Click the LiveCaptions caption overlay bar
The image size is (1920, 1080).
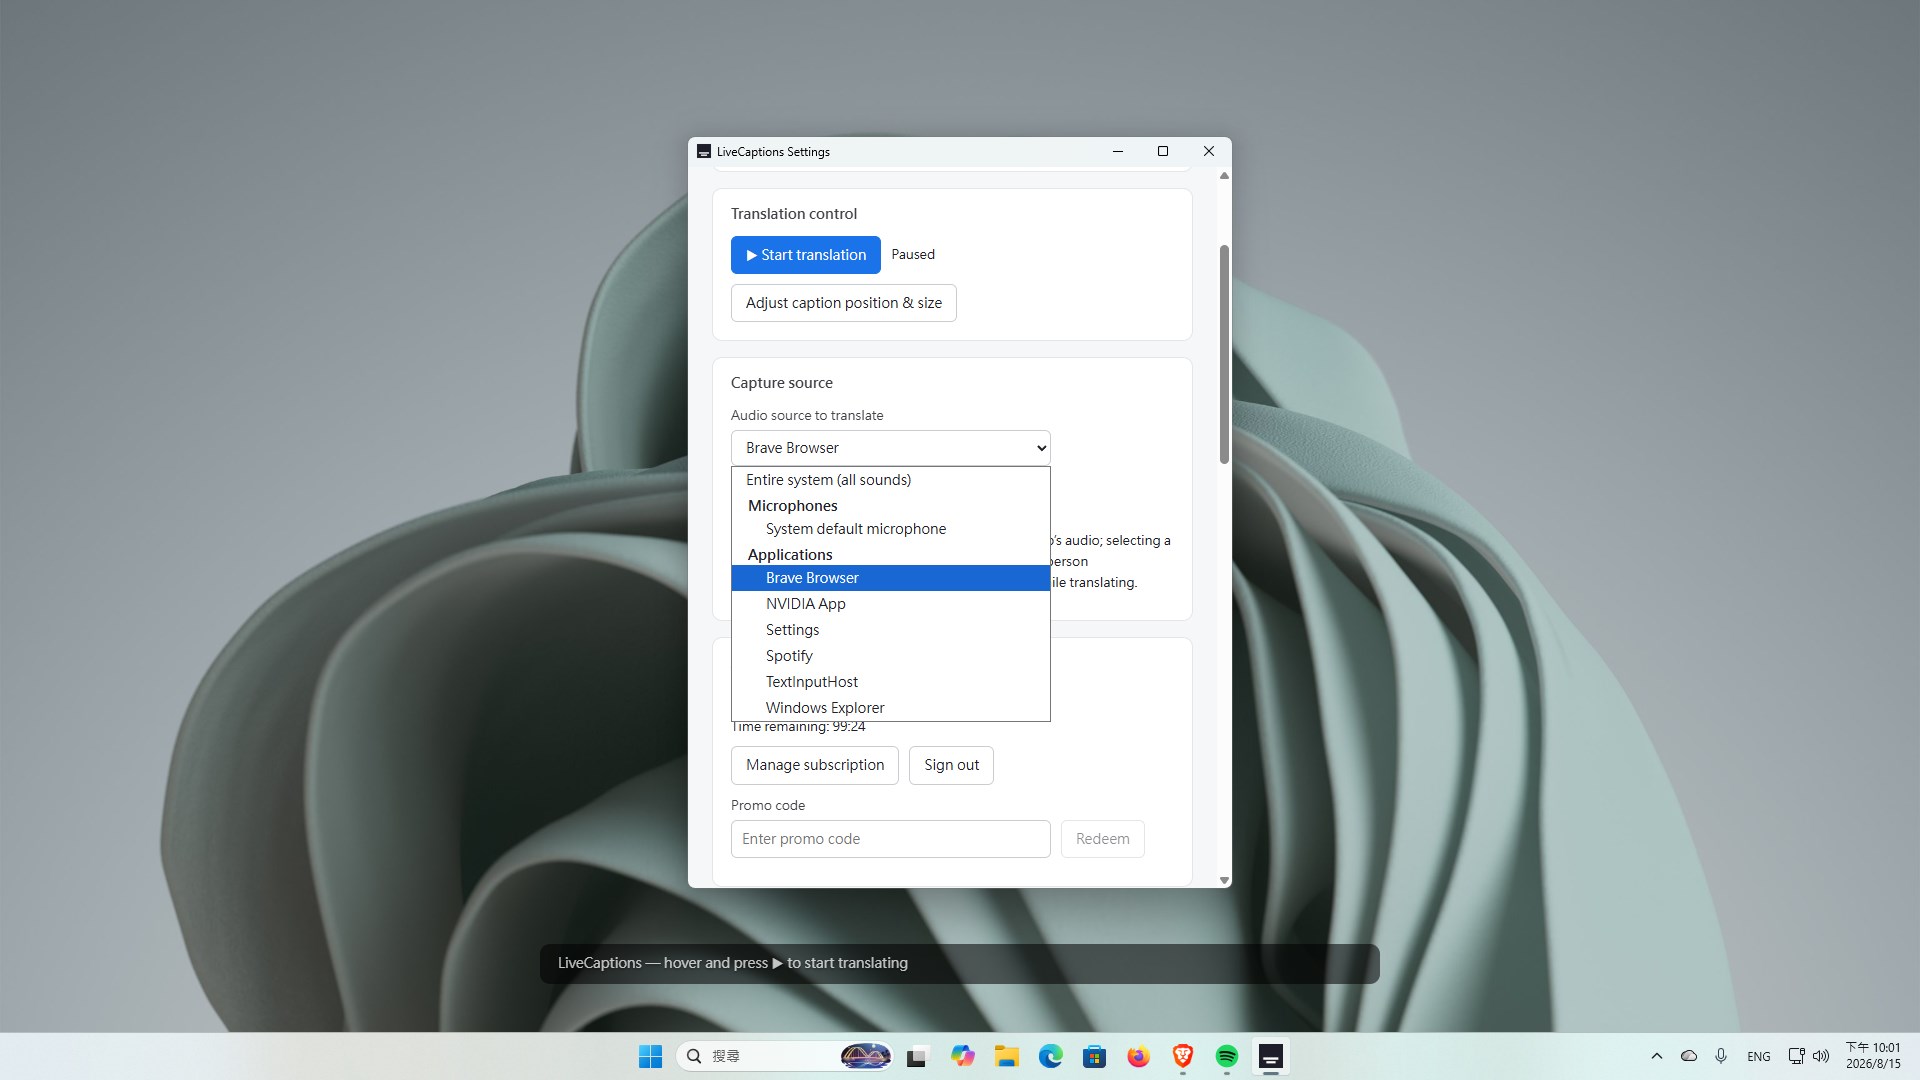coord(960,964)
